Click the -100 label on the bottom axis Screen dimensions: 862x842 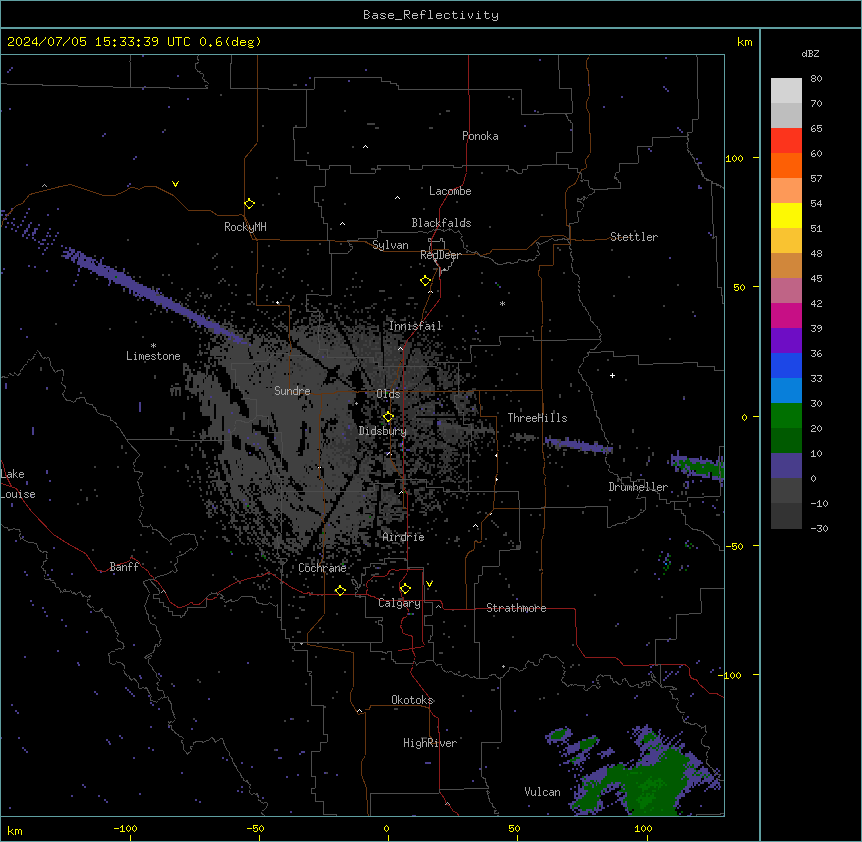tap(125, 828)
